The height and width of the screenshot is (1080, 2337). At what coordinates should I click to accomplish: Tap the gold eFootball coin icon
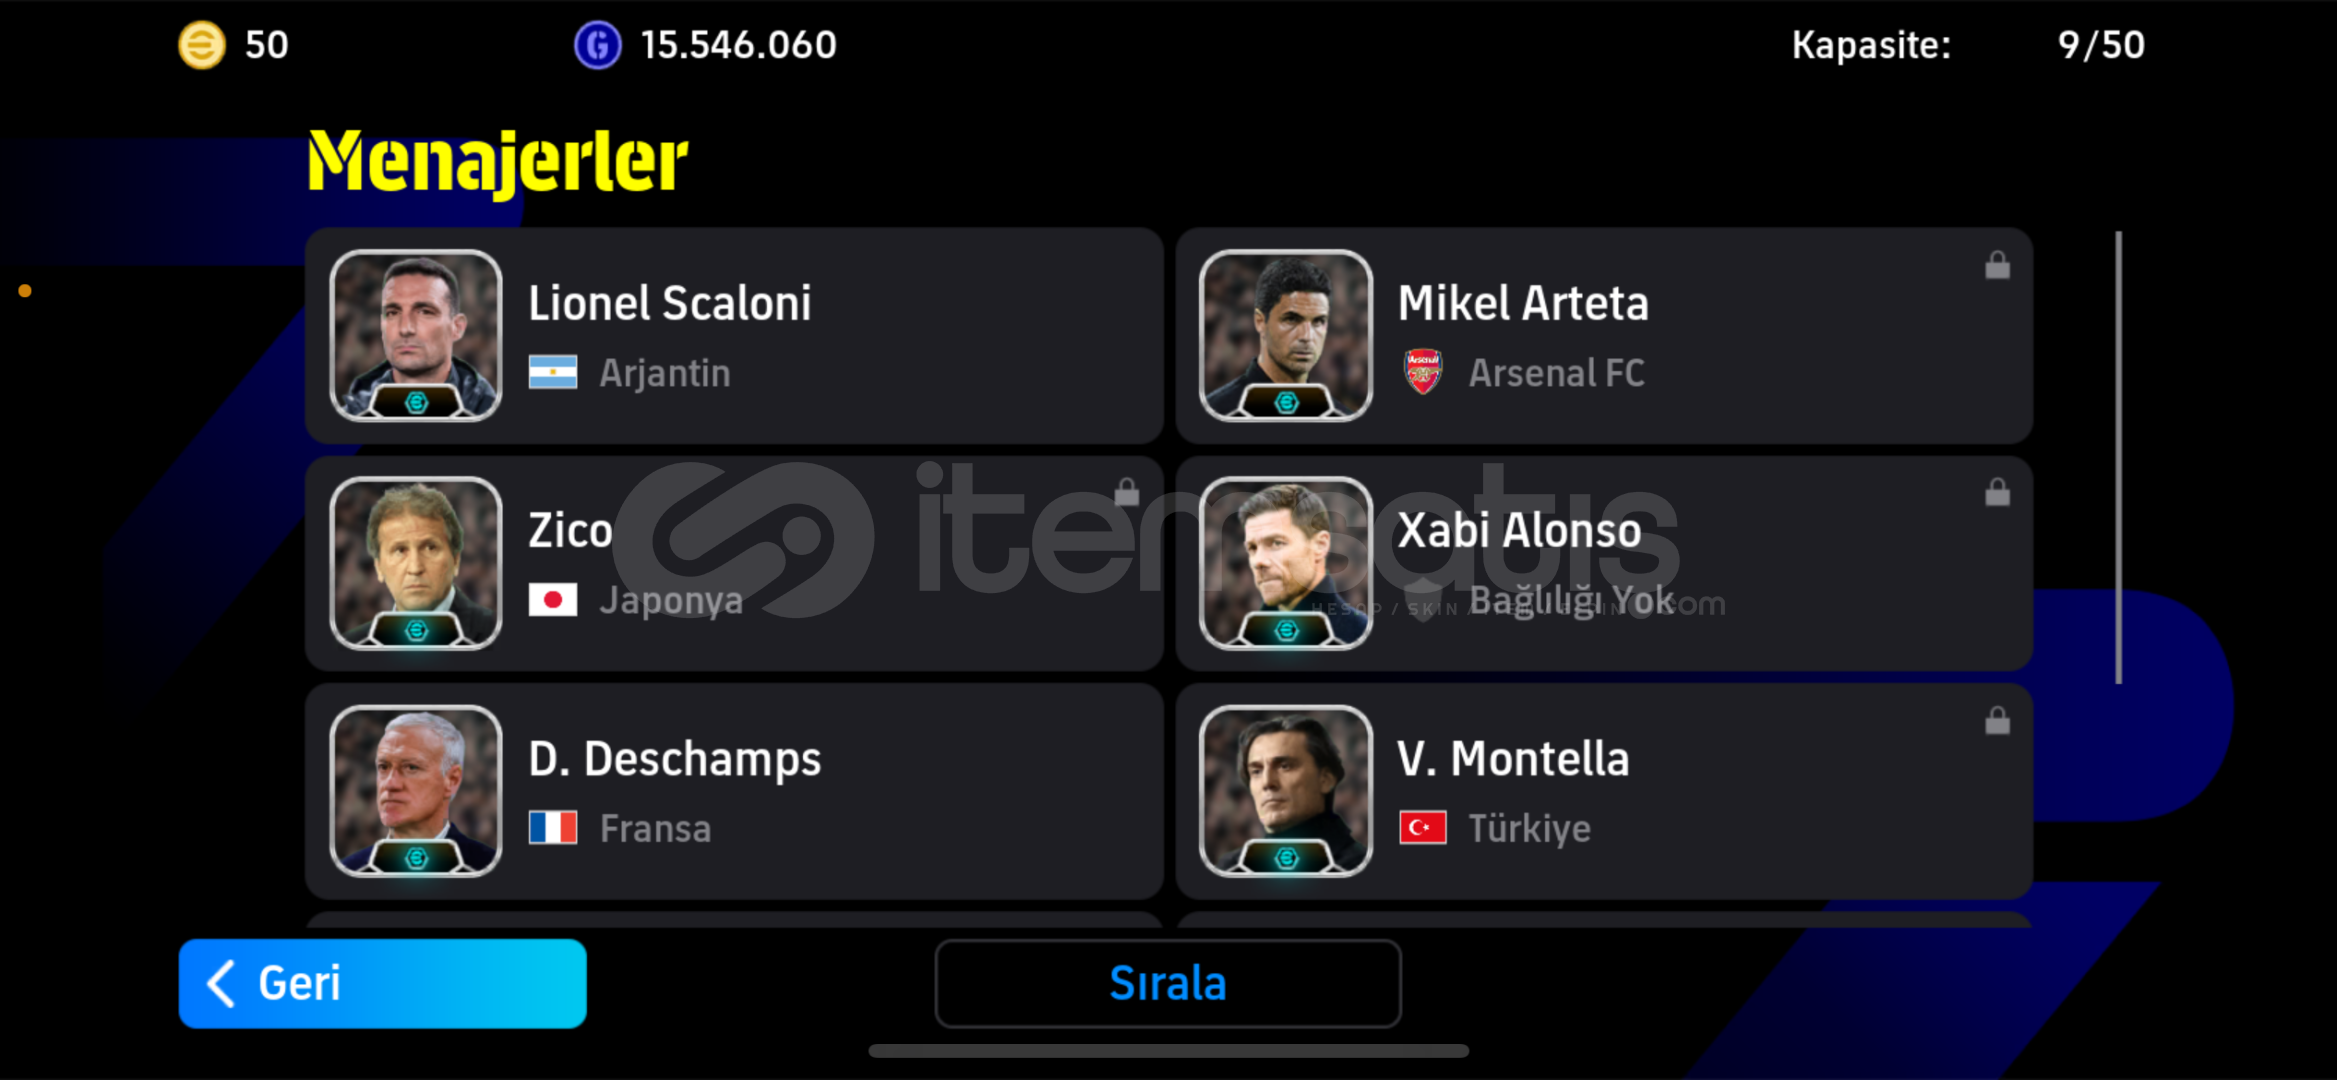pyautogui.click(x=201, y=45)
